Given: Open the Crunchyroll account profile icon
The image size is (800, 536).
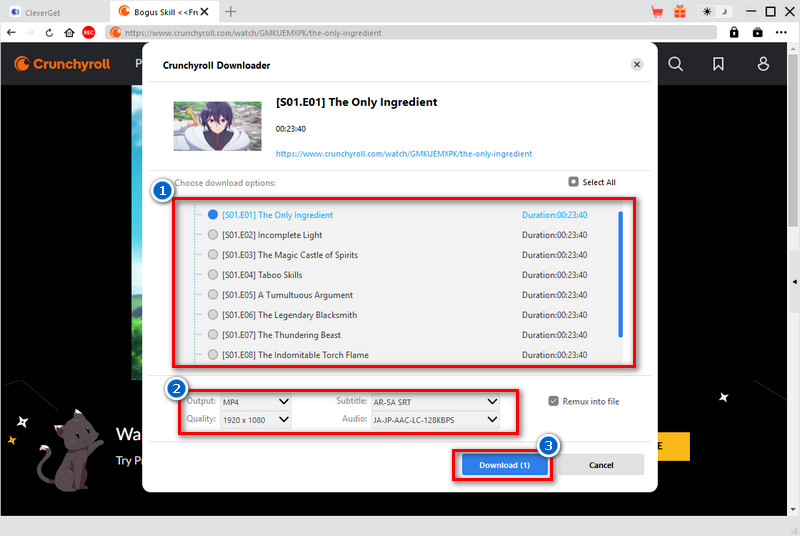Looking at the screenshot, I should [763, 64].
